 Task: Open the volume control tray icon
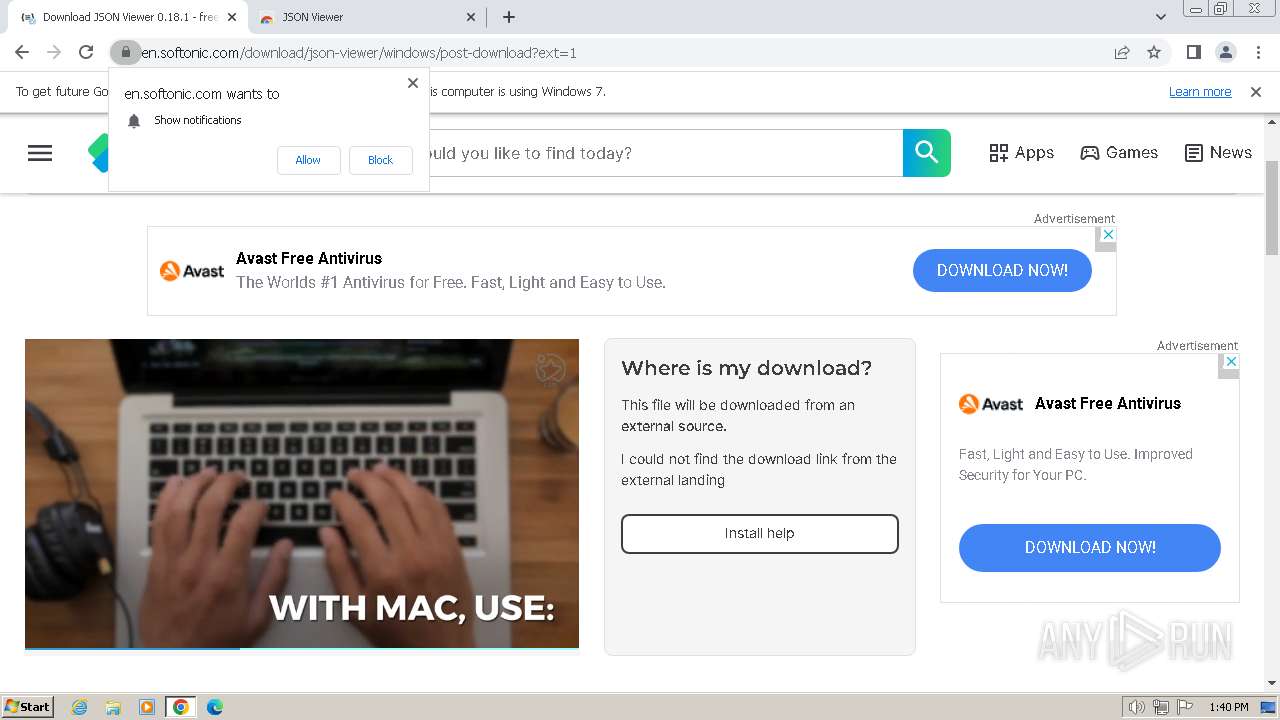[x=1137, y=707]
